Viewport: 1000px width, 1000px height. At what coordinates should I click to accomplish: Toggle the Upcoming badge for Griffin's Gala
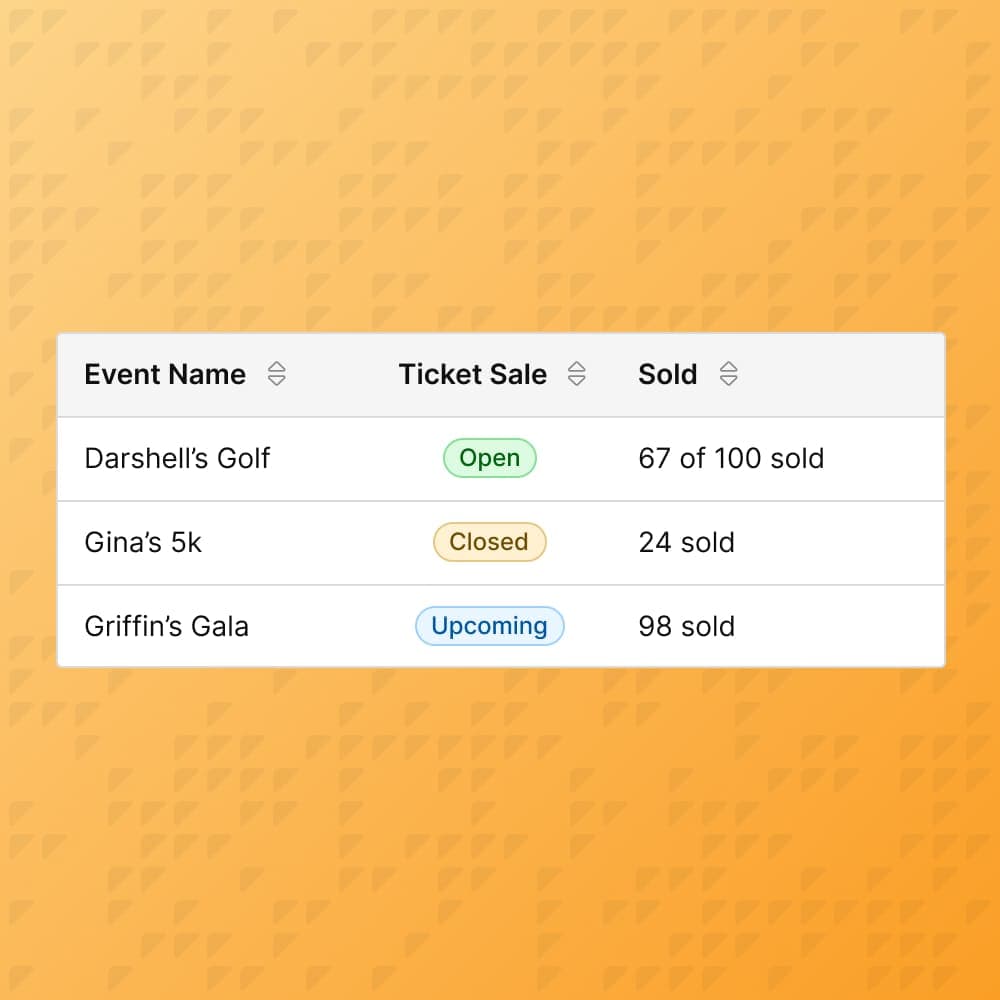tap(489, 626)
